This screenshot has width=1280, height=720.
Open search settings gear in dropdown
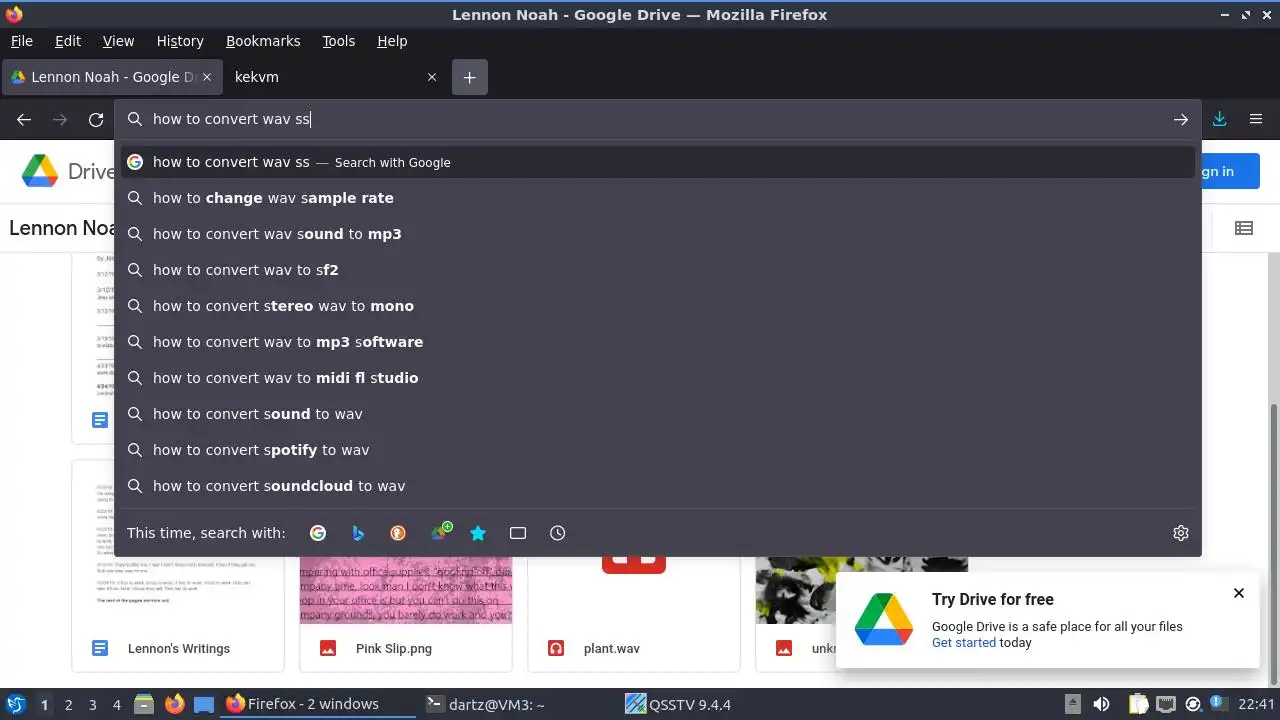click(1181, 533)
